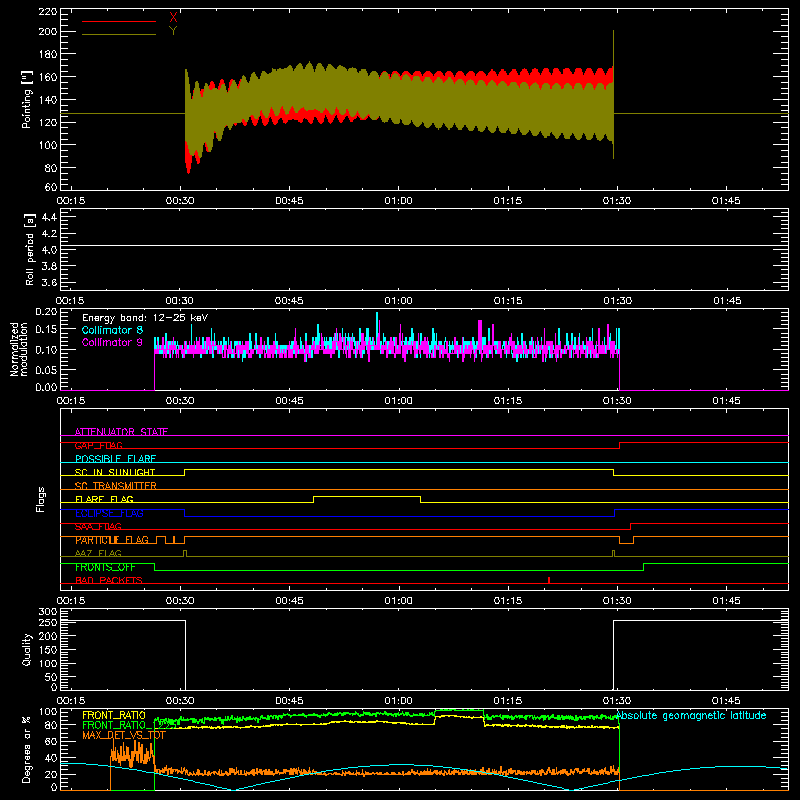Select the yellow FRONT_RATIO legend label

pyautogui.click(x=114, y=715)
